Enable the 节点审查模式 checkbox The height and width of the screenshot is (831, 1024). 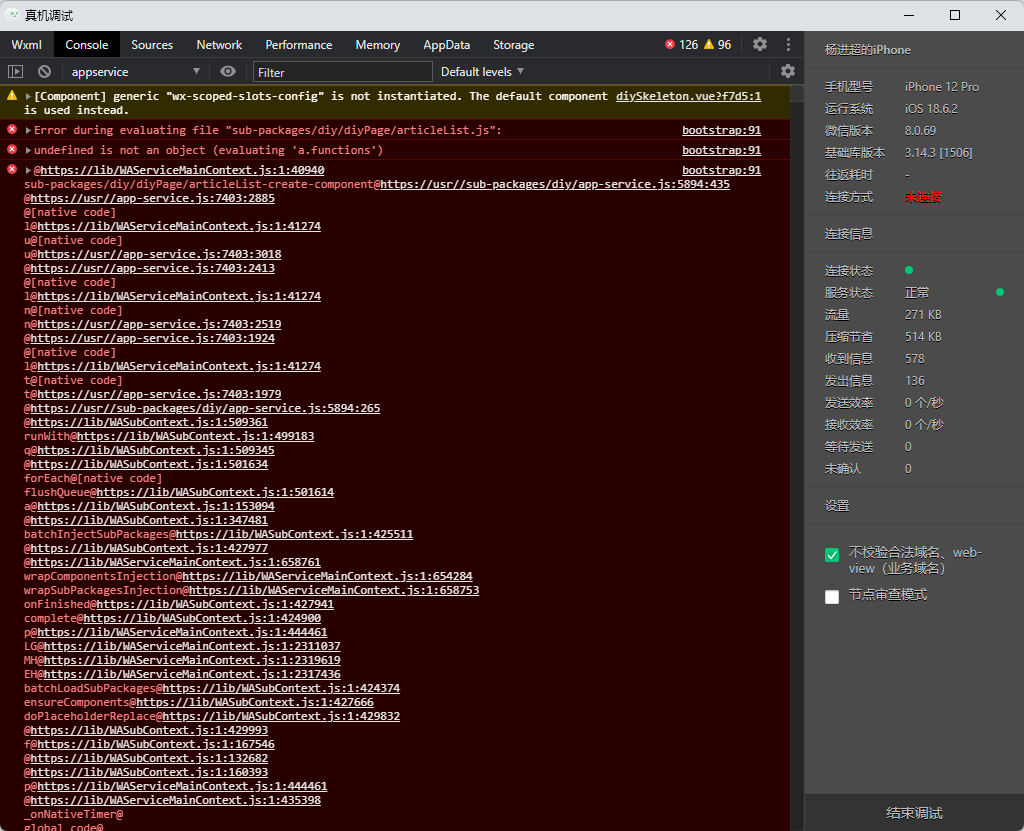point(832,597)
